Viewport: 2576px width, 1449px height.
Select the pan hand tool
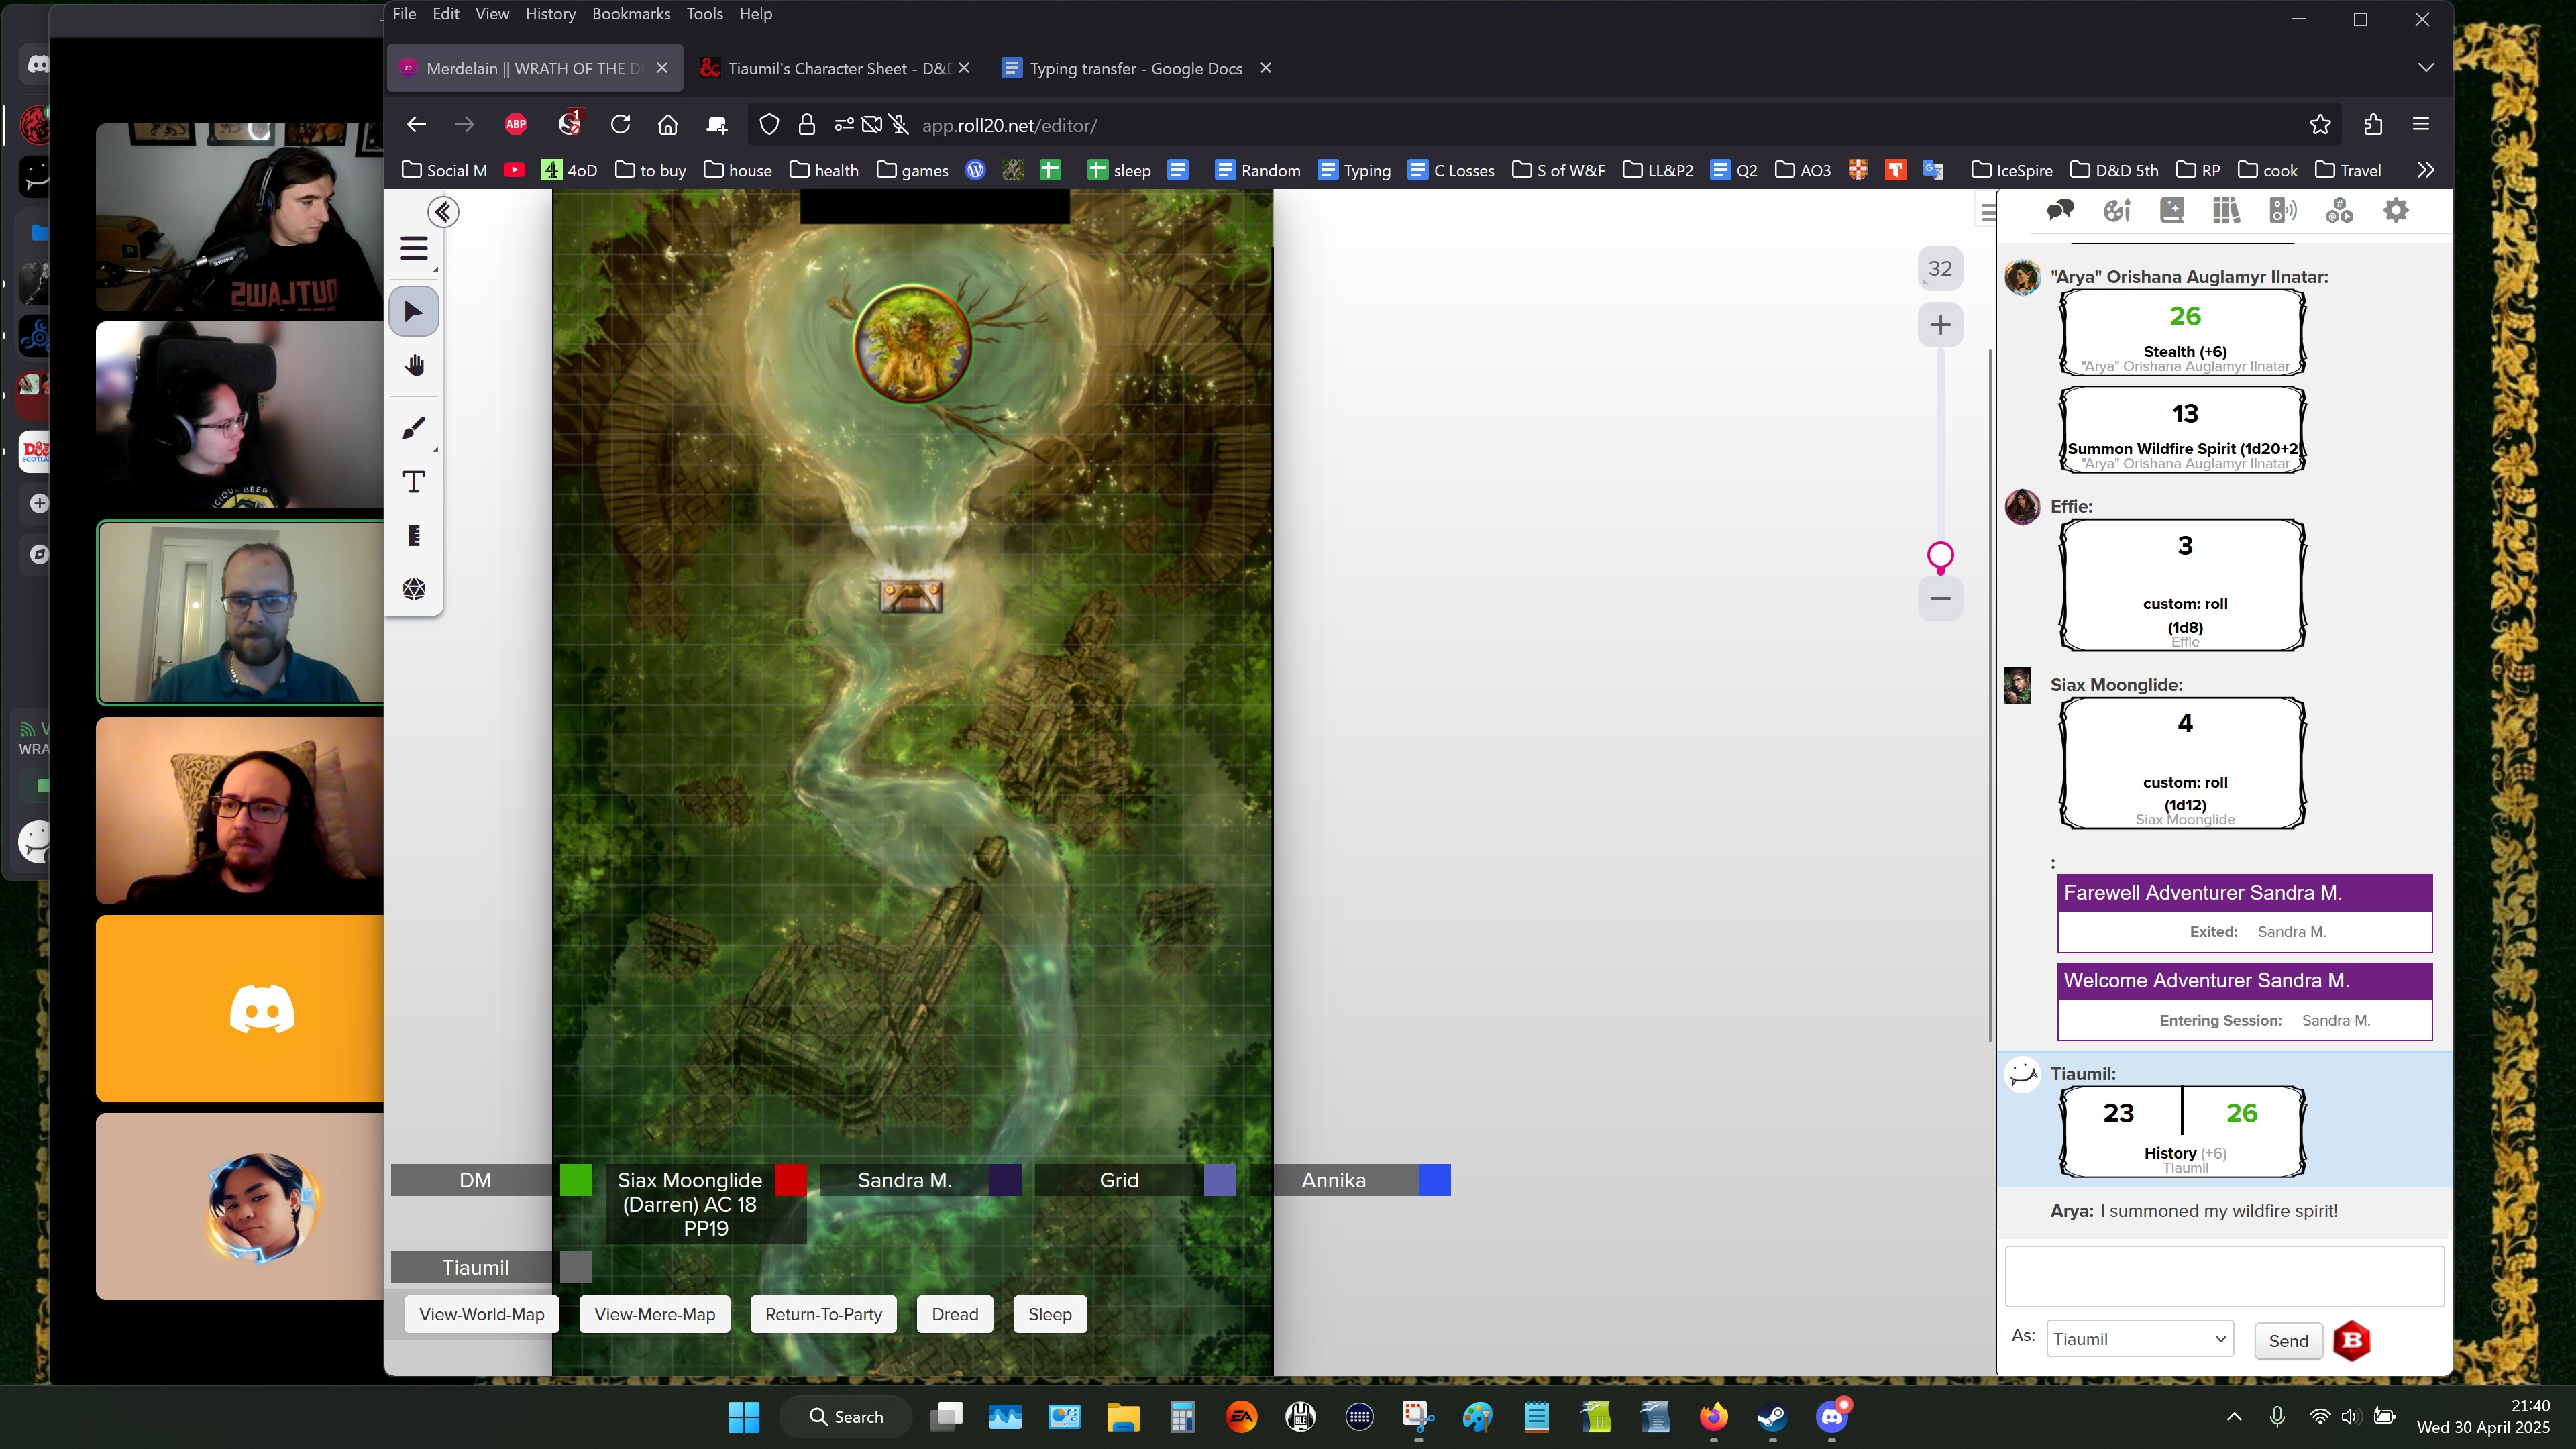[414, 366]
